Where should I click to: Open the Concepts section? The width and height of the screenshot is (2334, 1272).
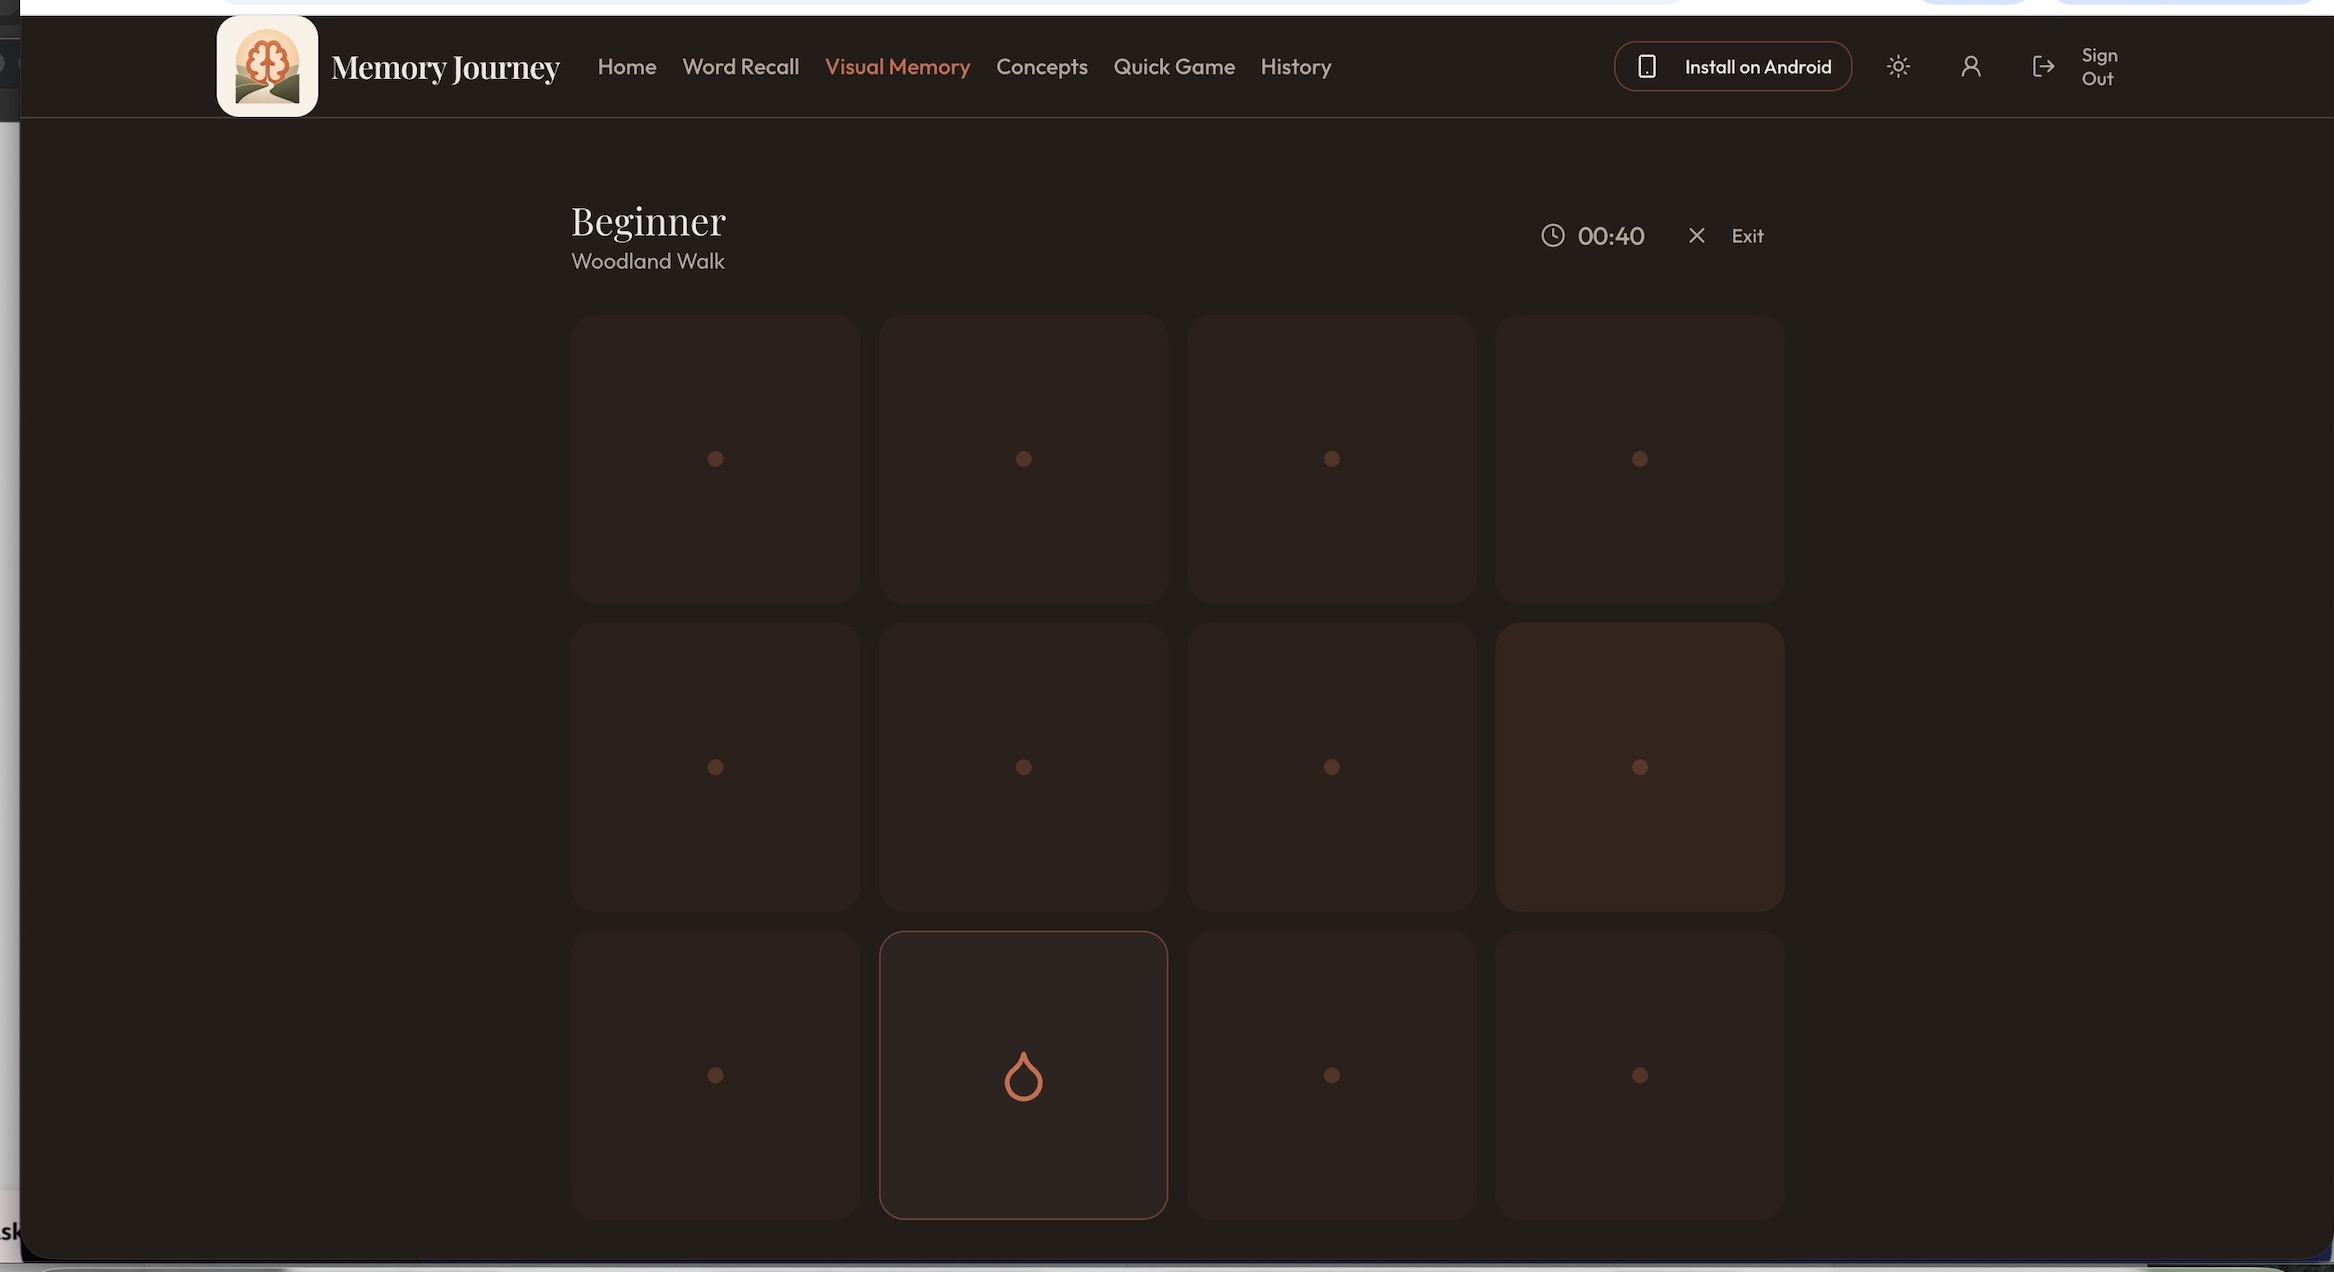[x=1042, y=67]
